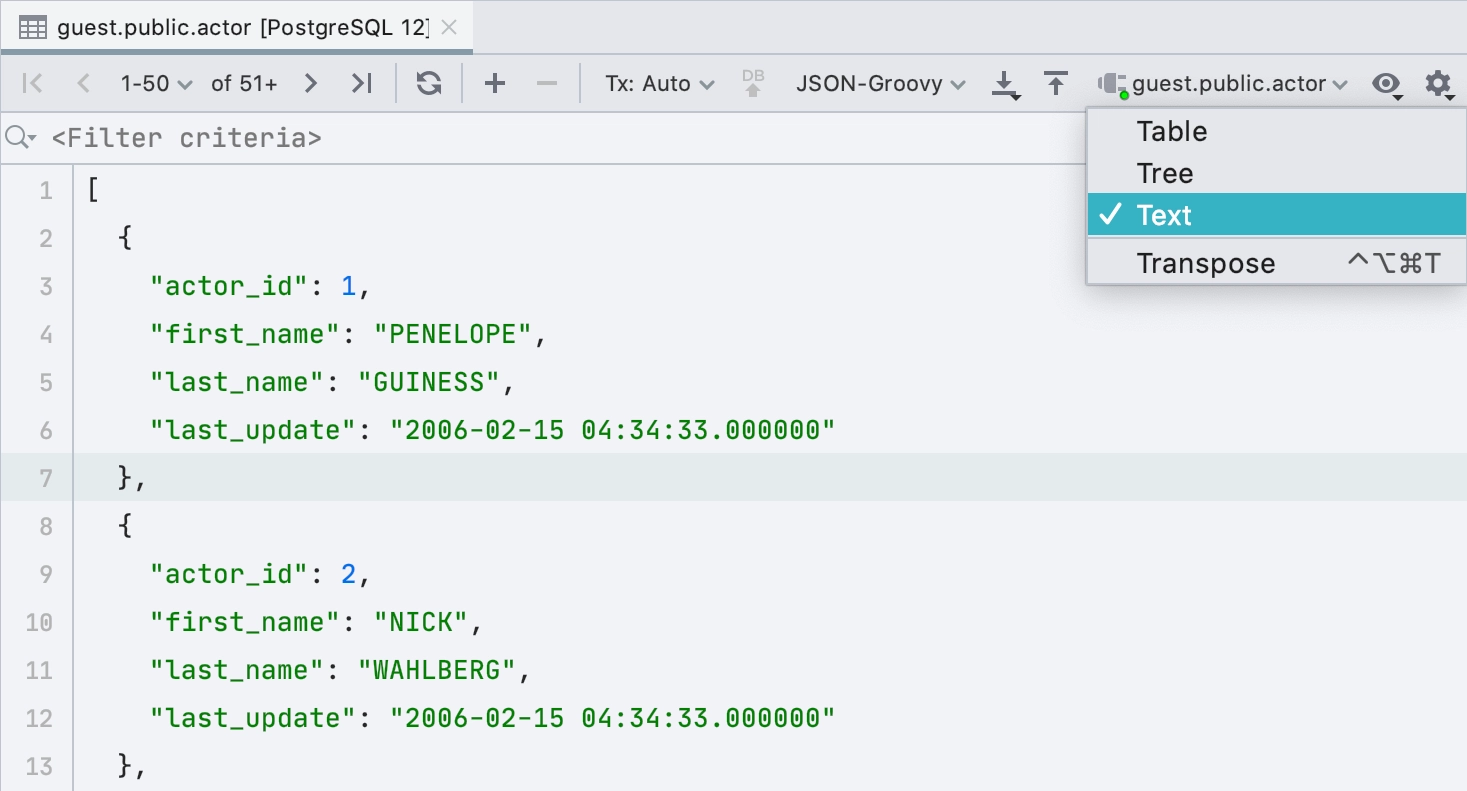Select the guest.public.actor editor tab

236,27
